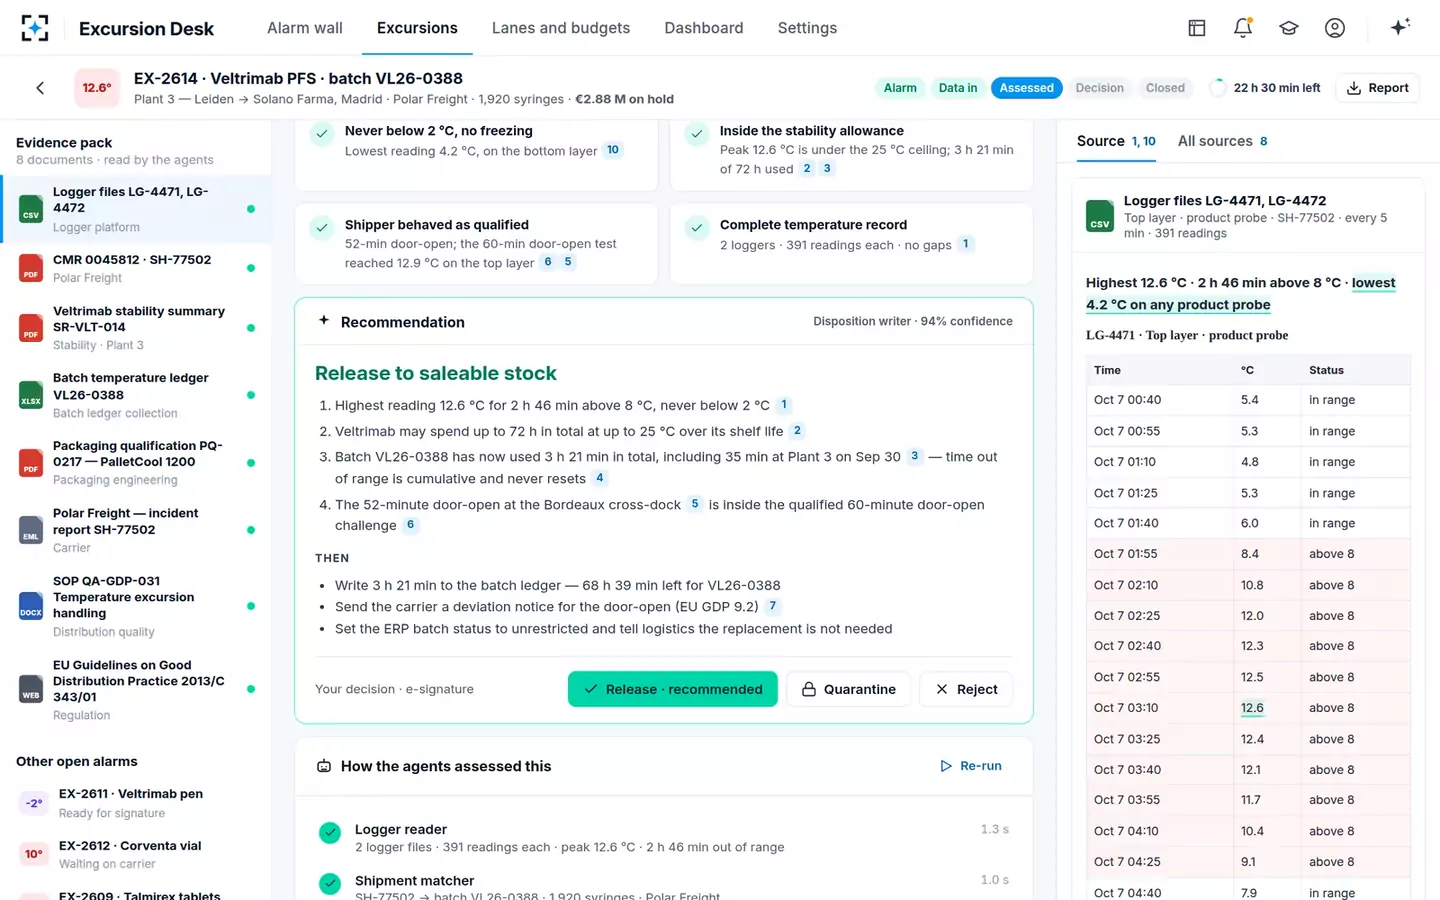Open the Alarm wall tab
The width and height of the screenshot is (1440, 900).
[x=305, y=28]
